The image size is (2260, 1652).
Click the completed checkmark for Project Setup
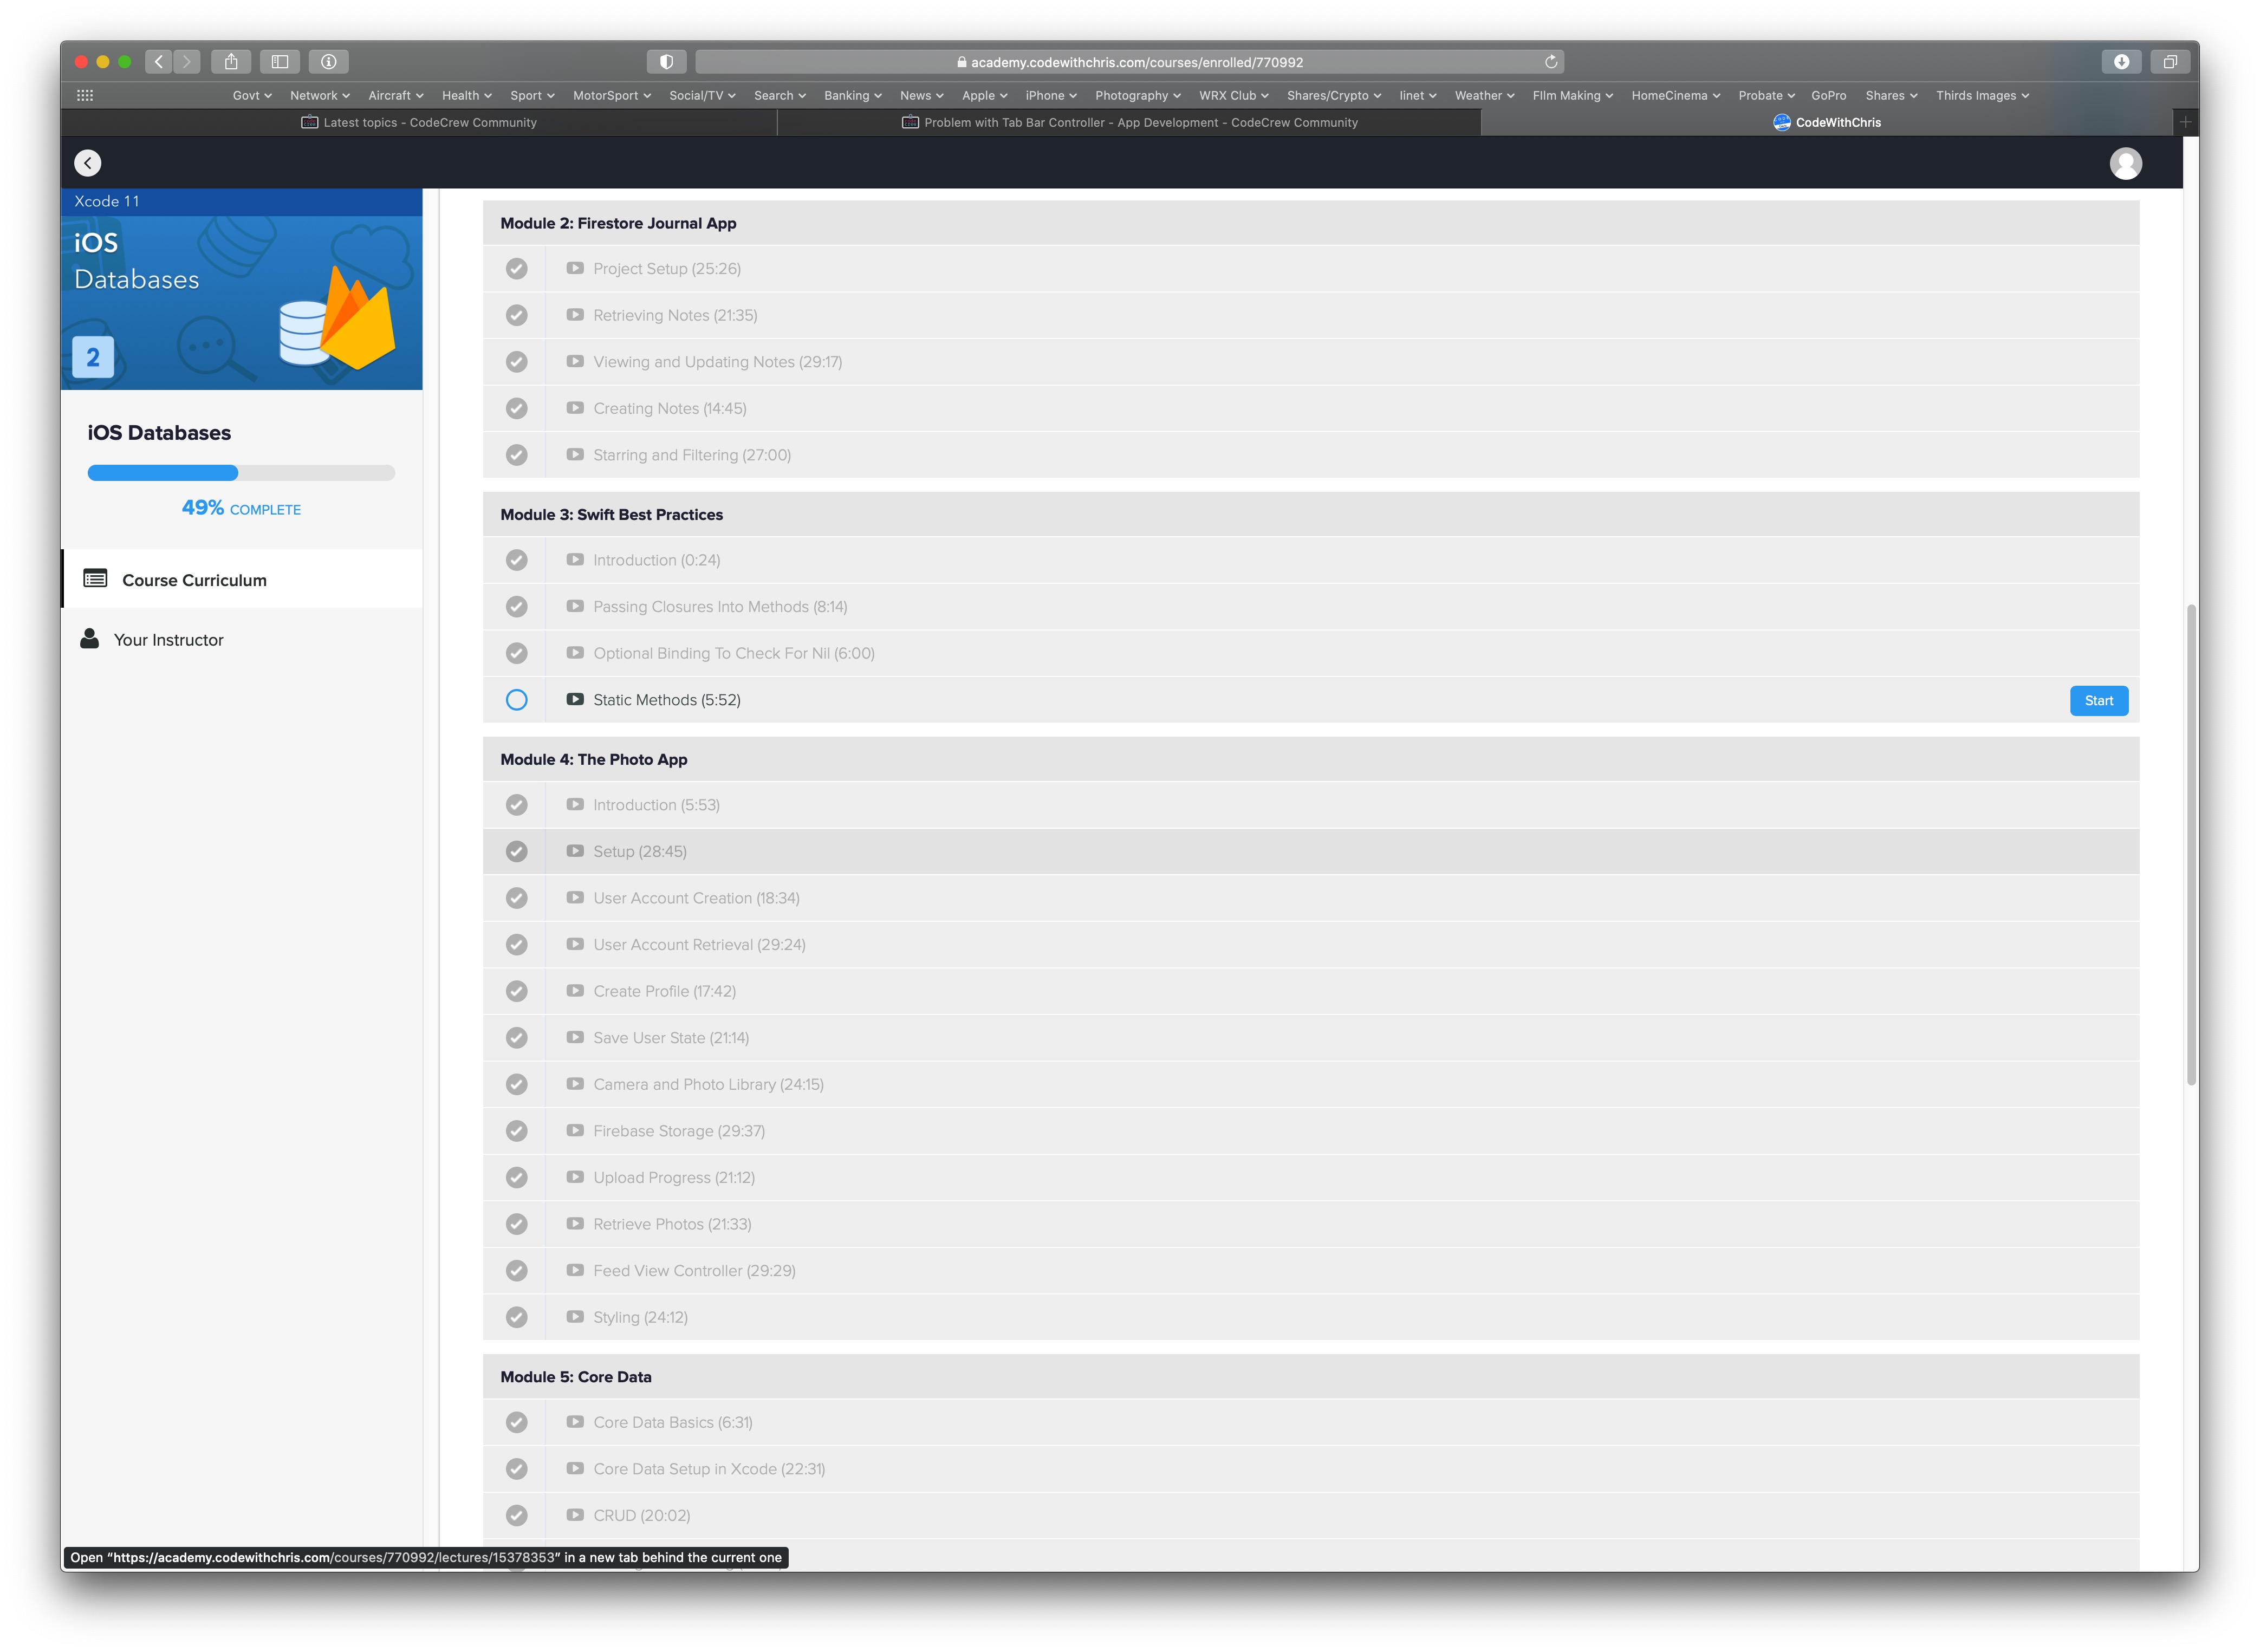516,269
